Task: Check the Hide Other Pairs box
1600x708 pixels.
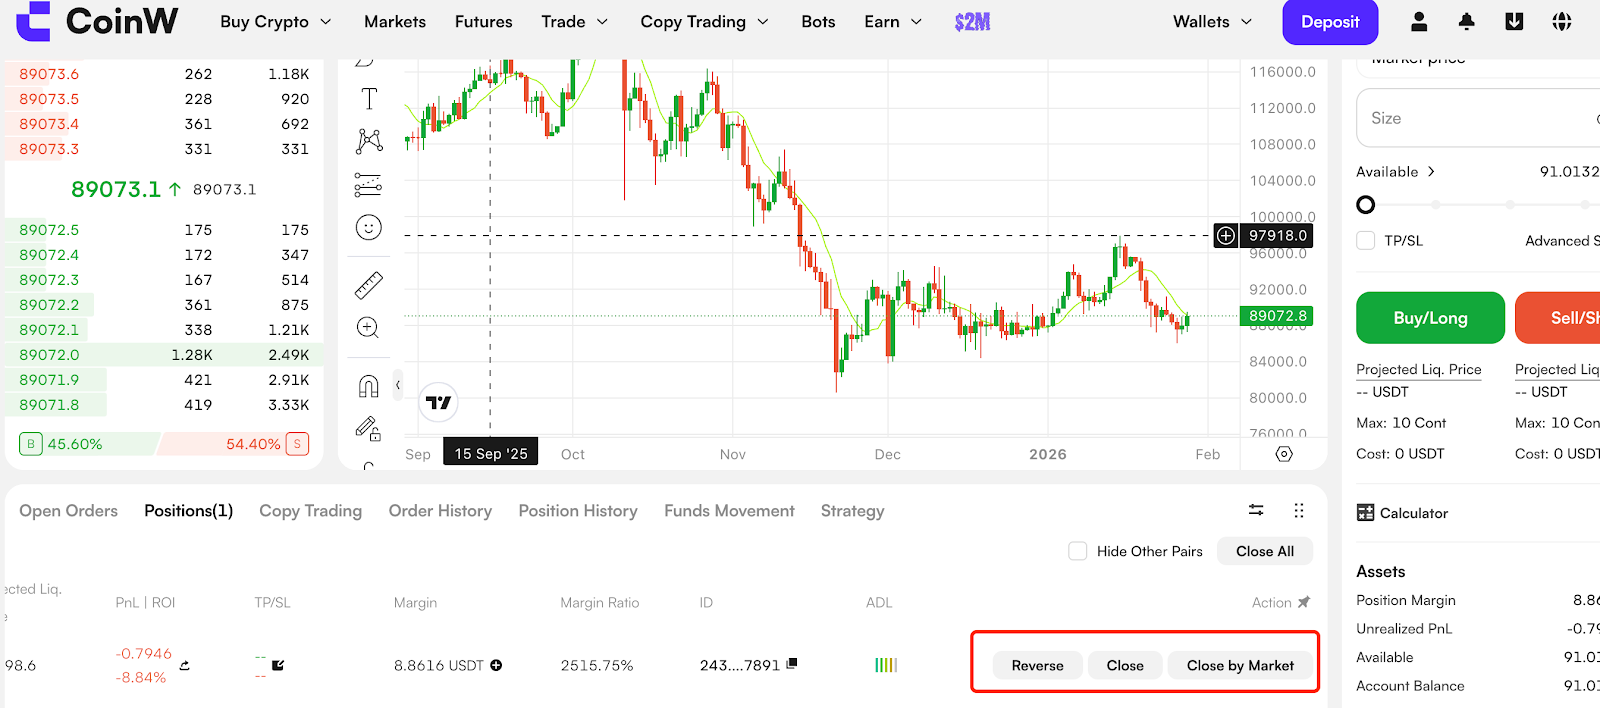Action: pyautogui.click(x=1078, y=551)
